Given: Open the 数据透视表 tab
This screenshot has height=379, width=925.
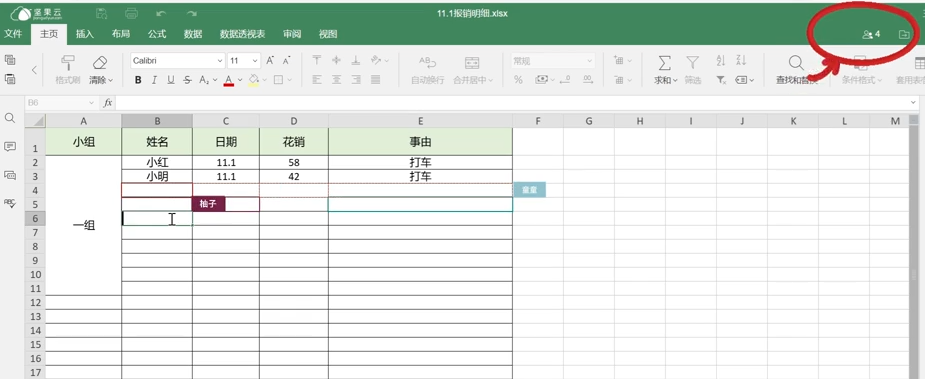Looking at the screenshot, I should 242,34.
